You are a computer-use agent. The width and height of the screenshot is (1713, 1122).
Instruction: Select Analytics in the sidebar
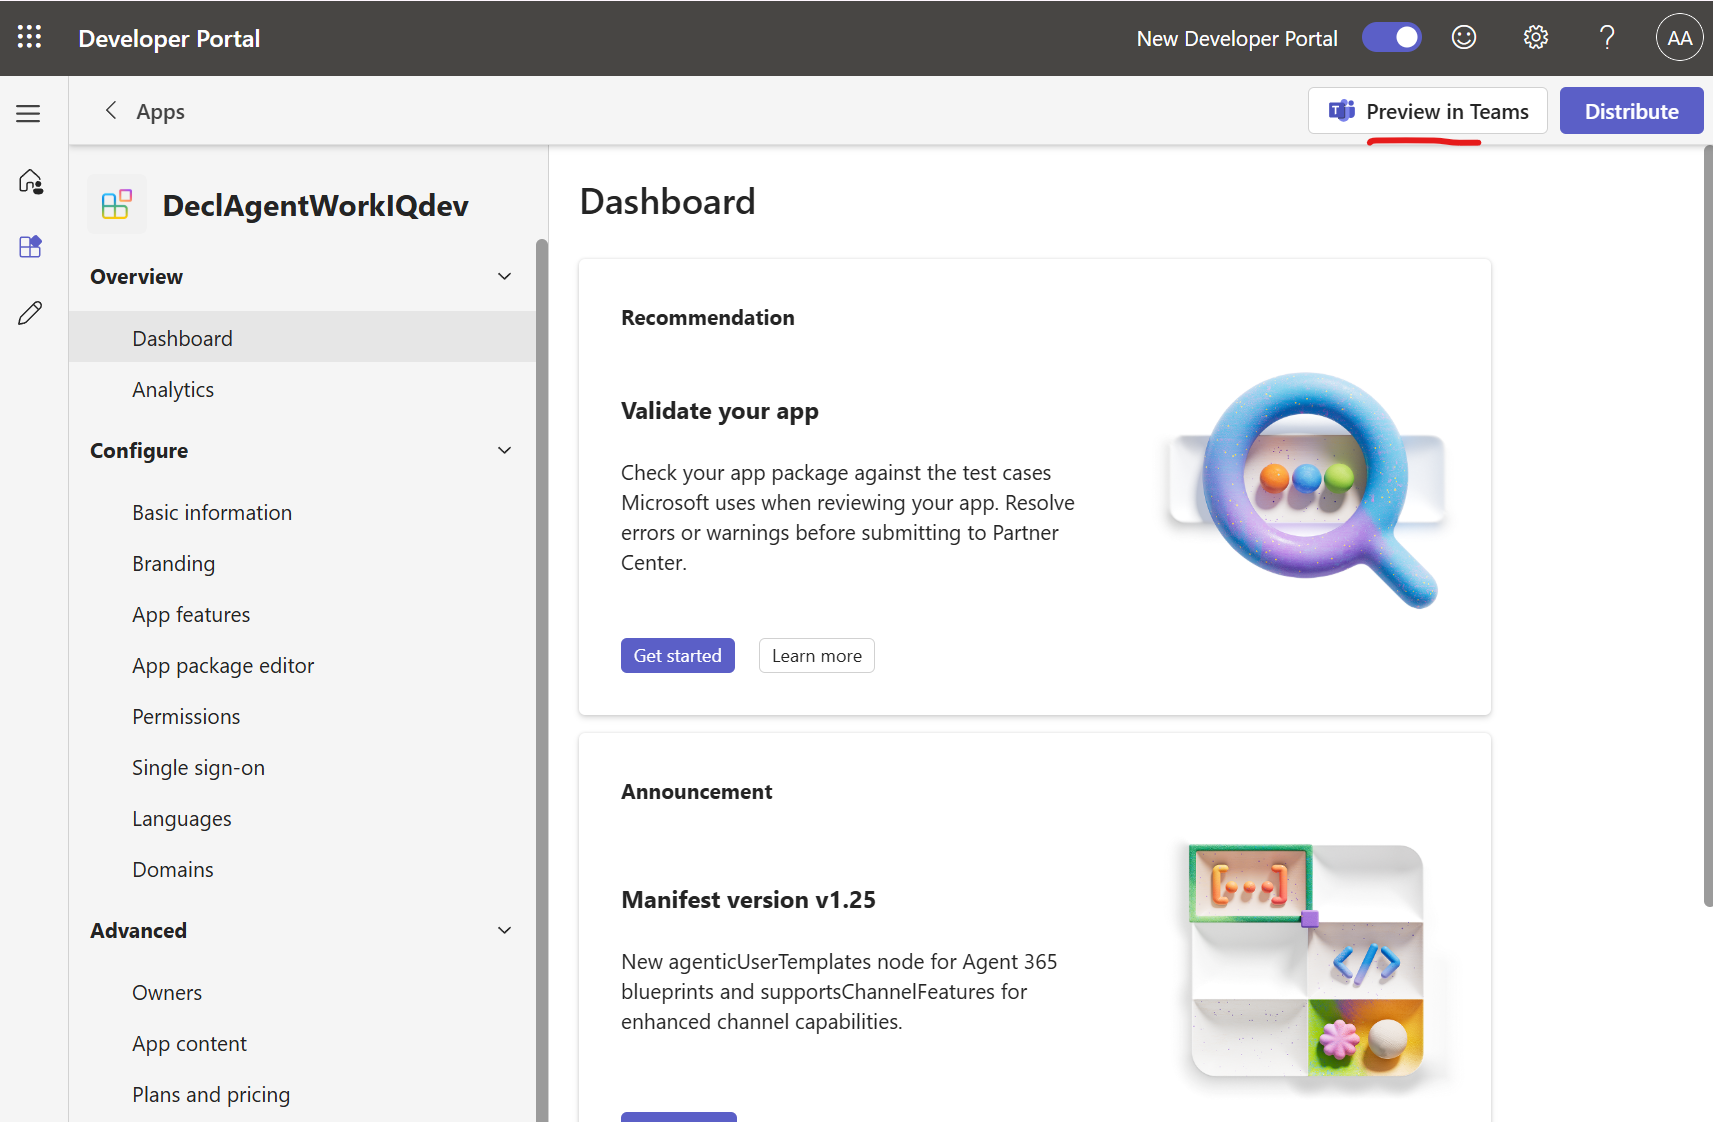pyautogui.click(x=173, y=390)
